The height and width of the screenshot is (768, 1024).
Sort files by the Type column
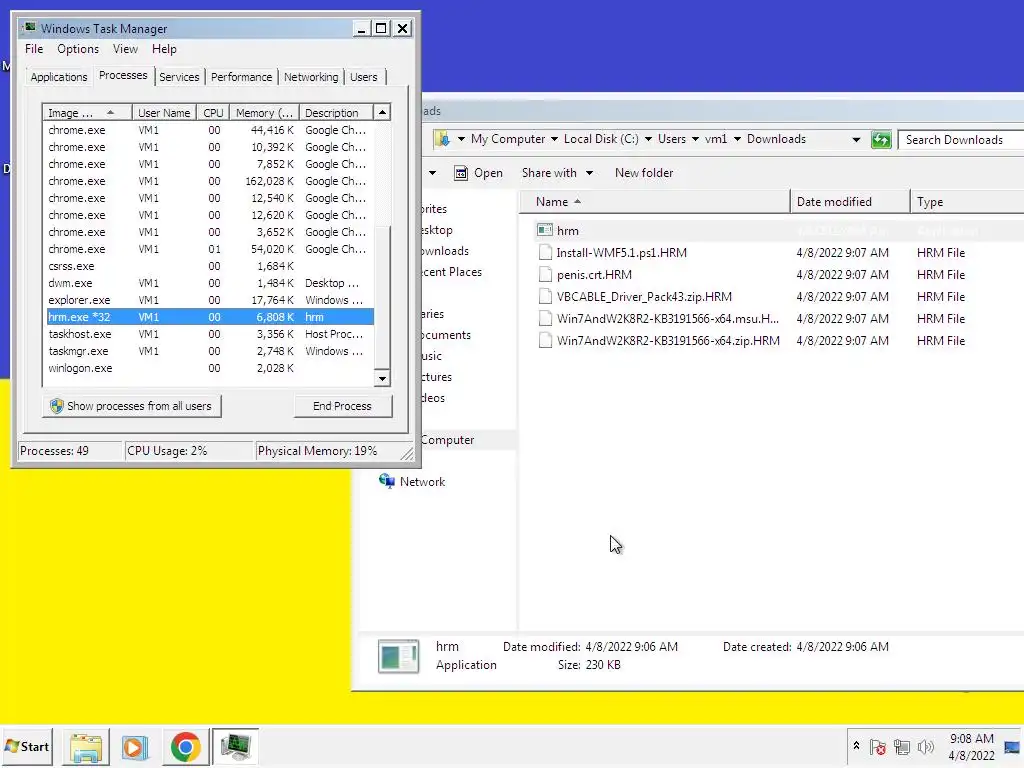(x=967, y=202)
